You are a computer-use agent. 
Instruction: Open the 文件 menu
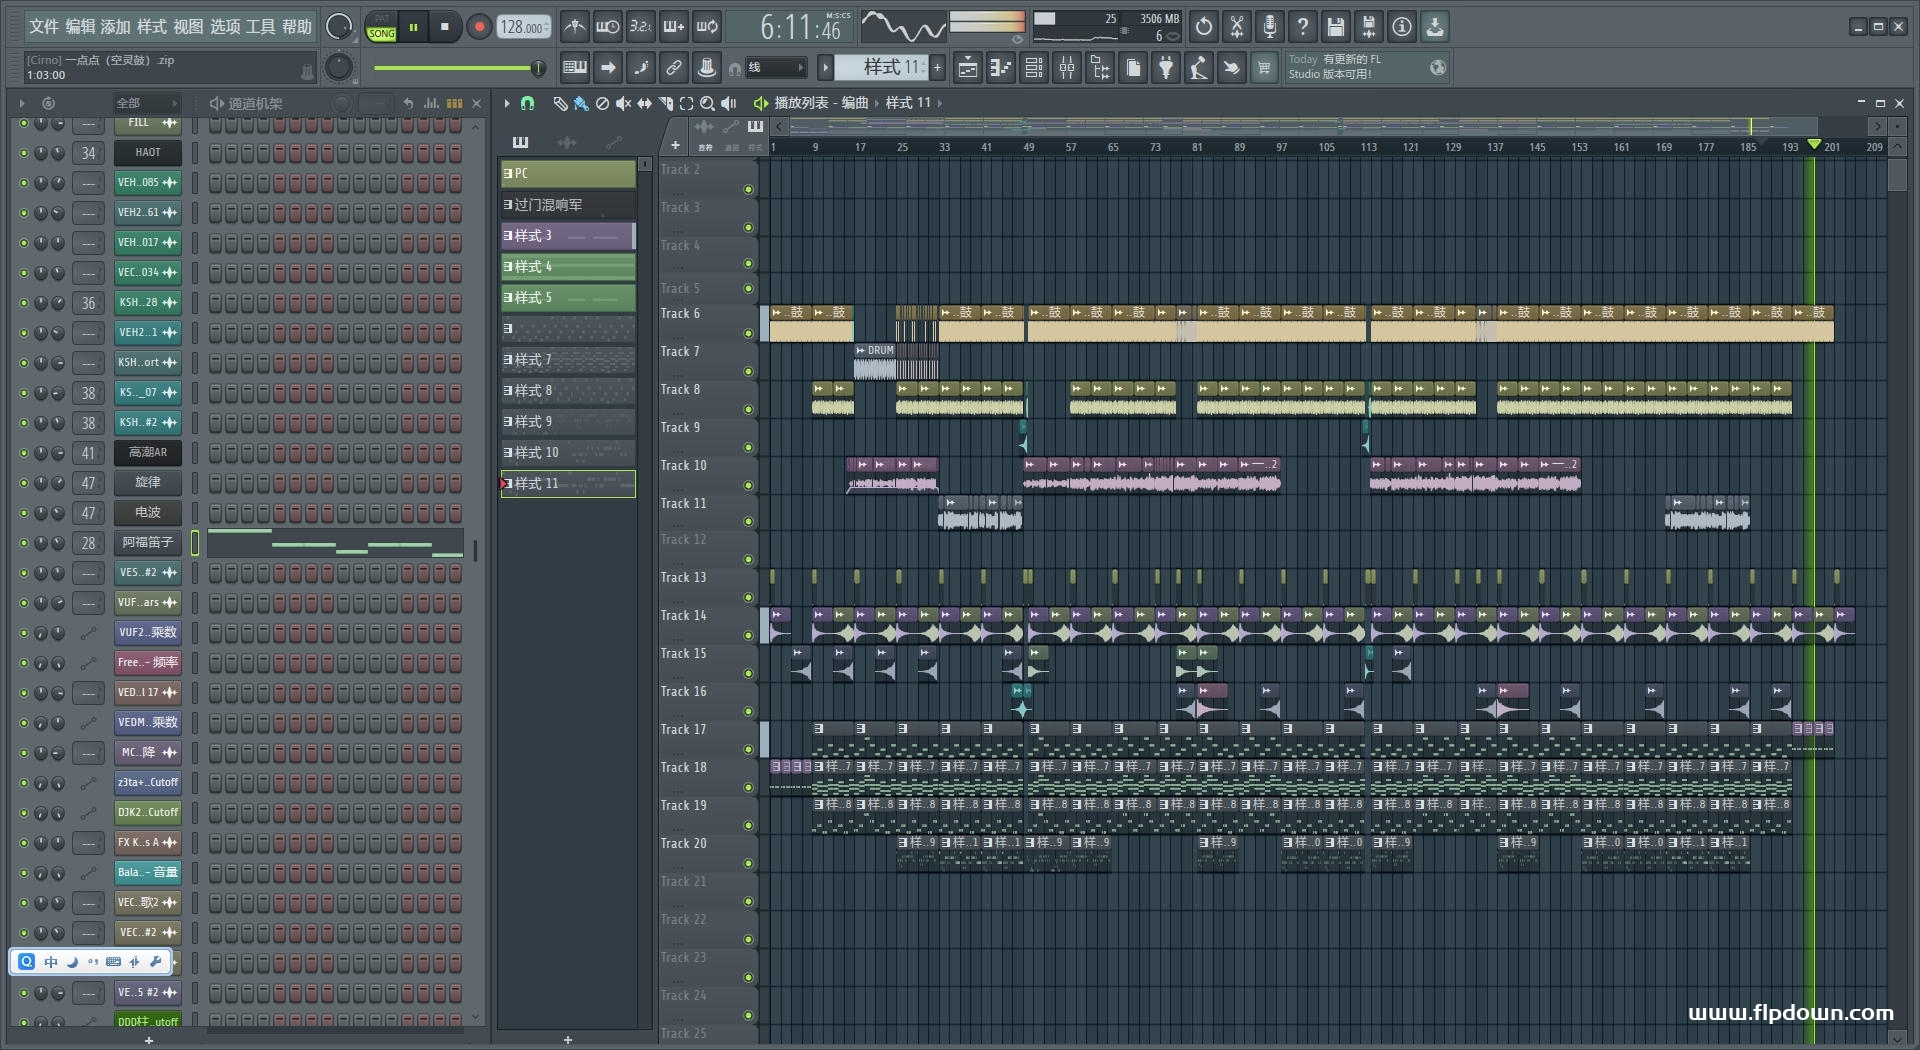pyautogui.click(x=44, y=27)
